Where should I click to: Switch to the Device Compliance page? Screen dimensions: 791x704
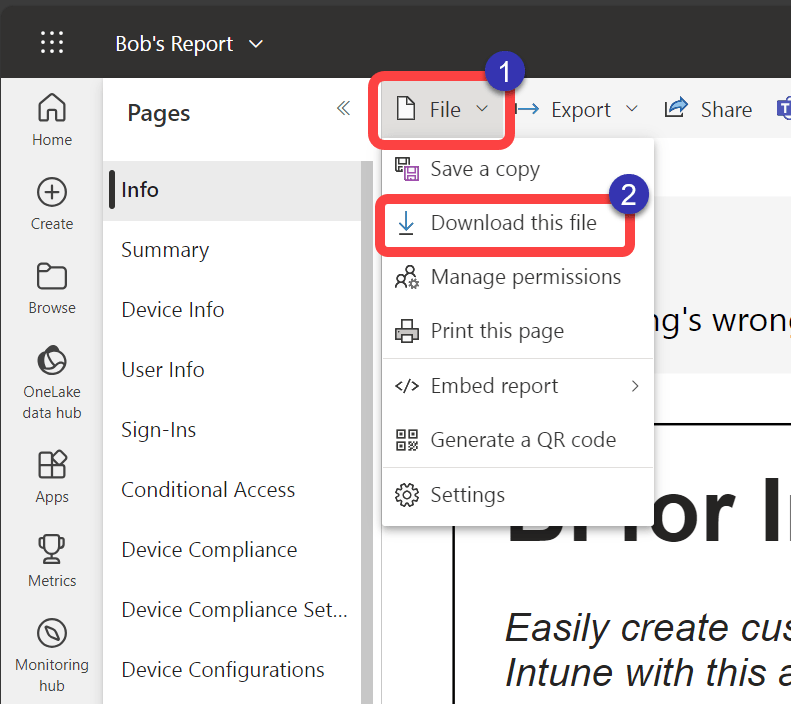click(209, 550)
